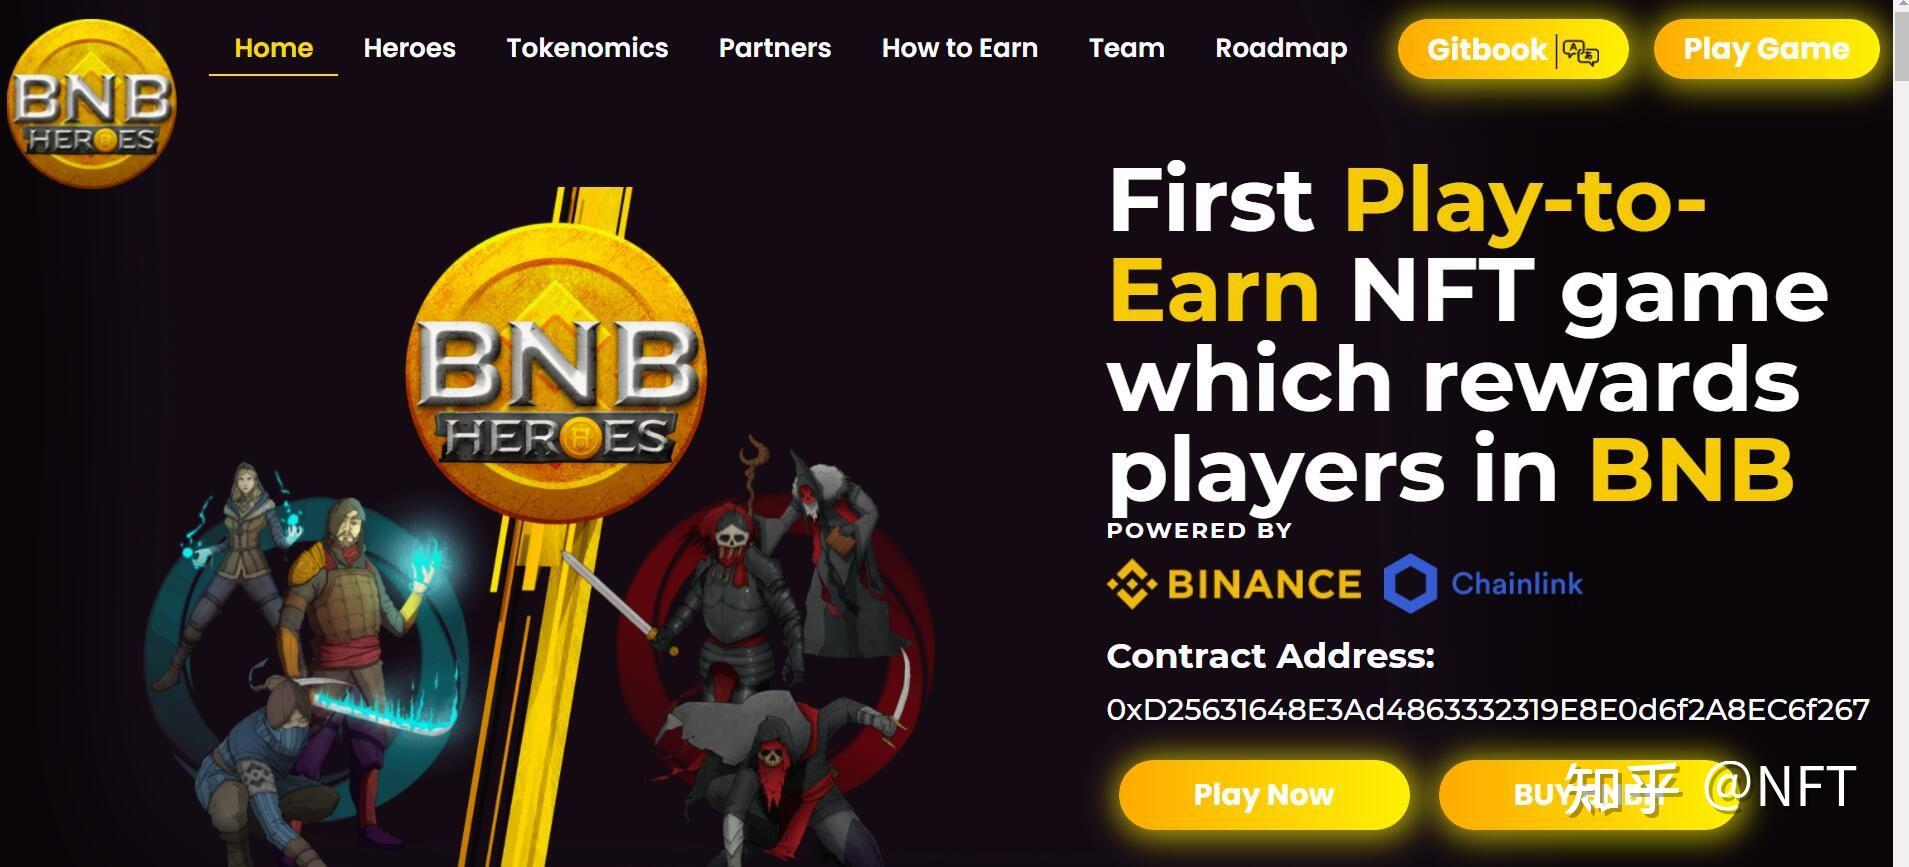Click the page vertical scrollbar thumb
Viewport: 1909px width, 867px height.
tap(1901, 40)
